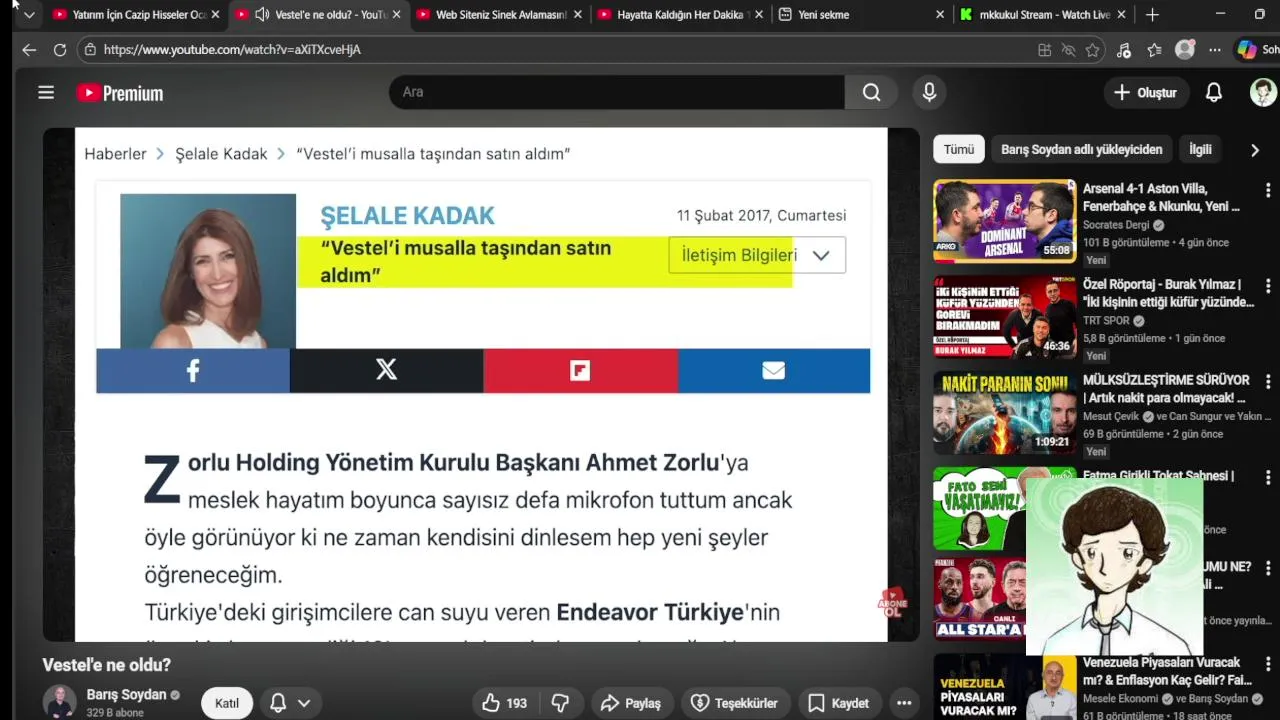Expand the notification bell dropdown beside Katıl
Viewport: 1280px width, 720px height.
304,703
